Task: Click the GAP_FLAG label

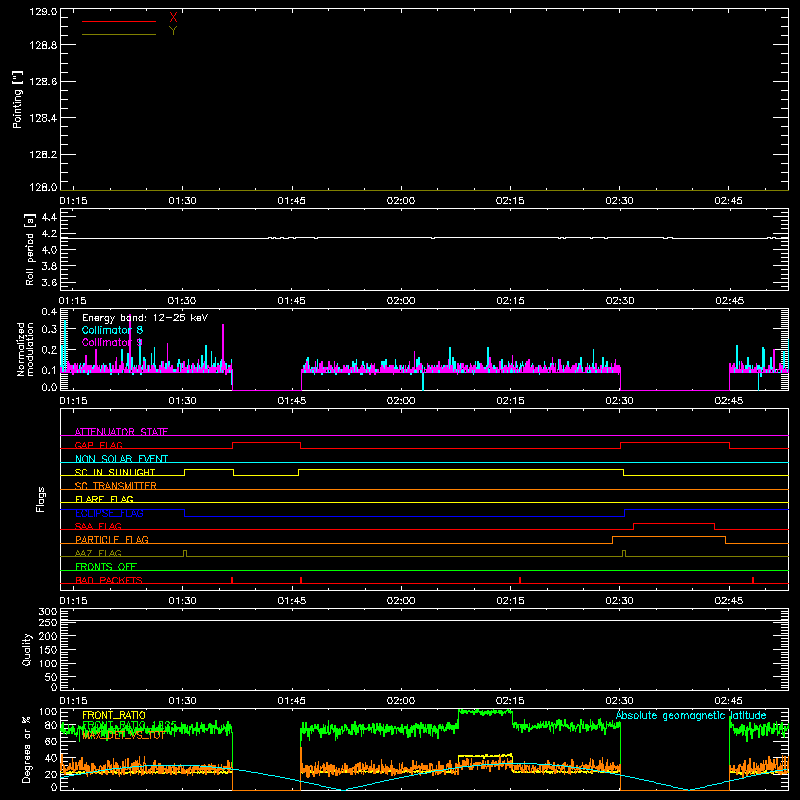Action: click(98, 445)
